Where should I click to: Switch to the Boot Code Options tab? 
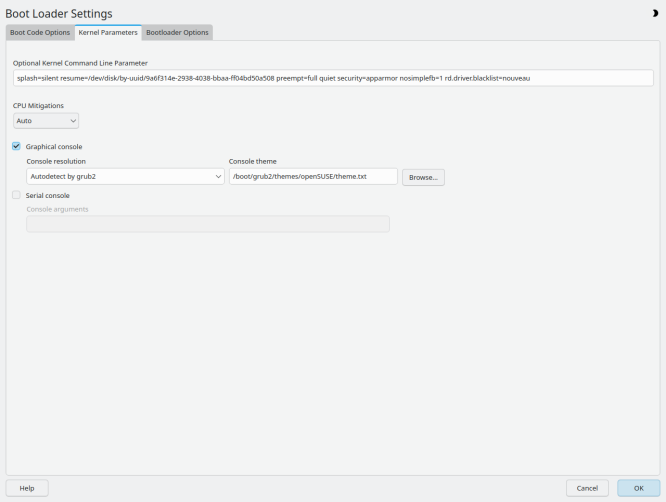coord(40,32)
